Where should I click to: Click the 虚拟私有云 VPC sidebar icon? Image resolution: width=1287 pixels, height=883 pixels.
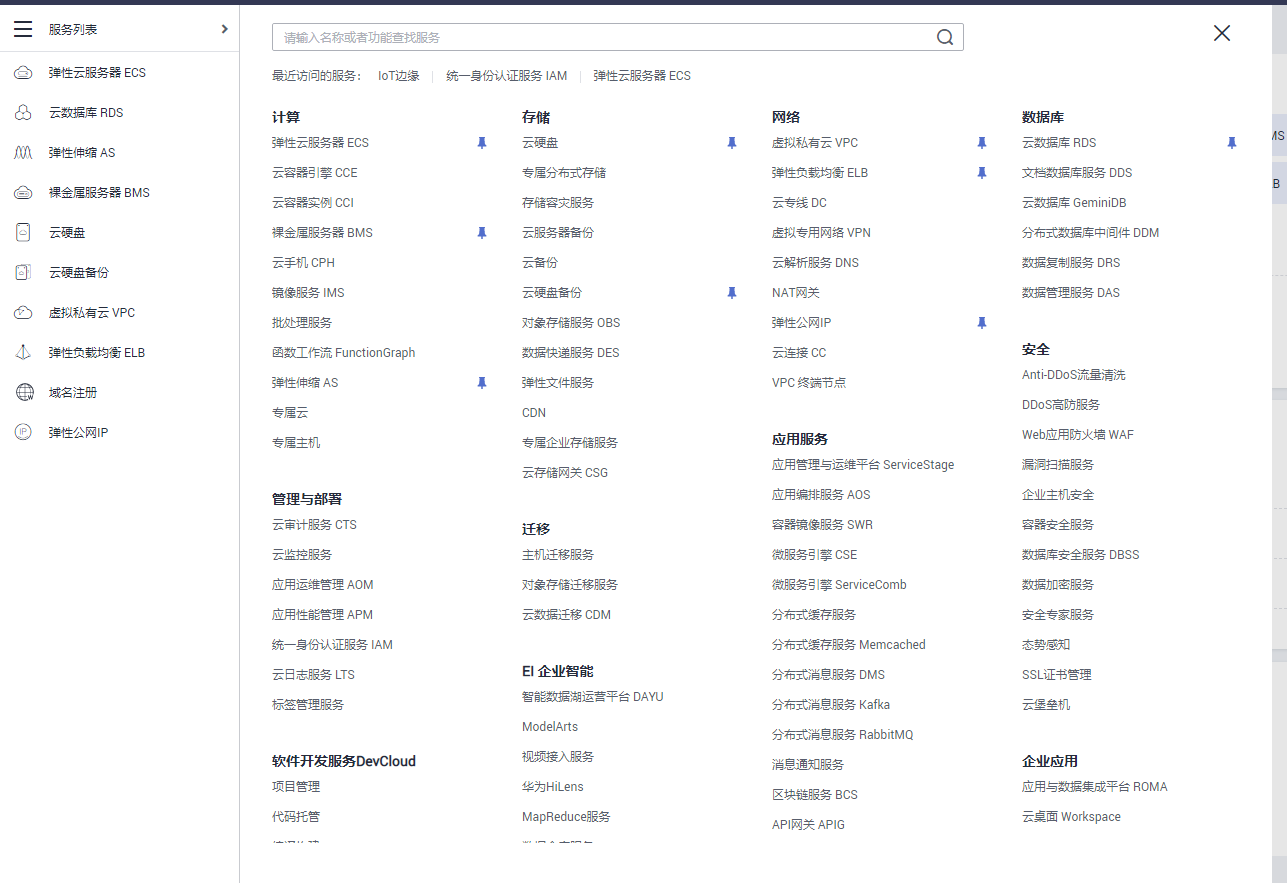click(x=24, y=312)
